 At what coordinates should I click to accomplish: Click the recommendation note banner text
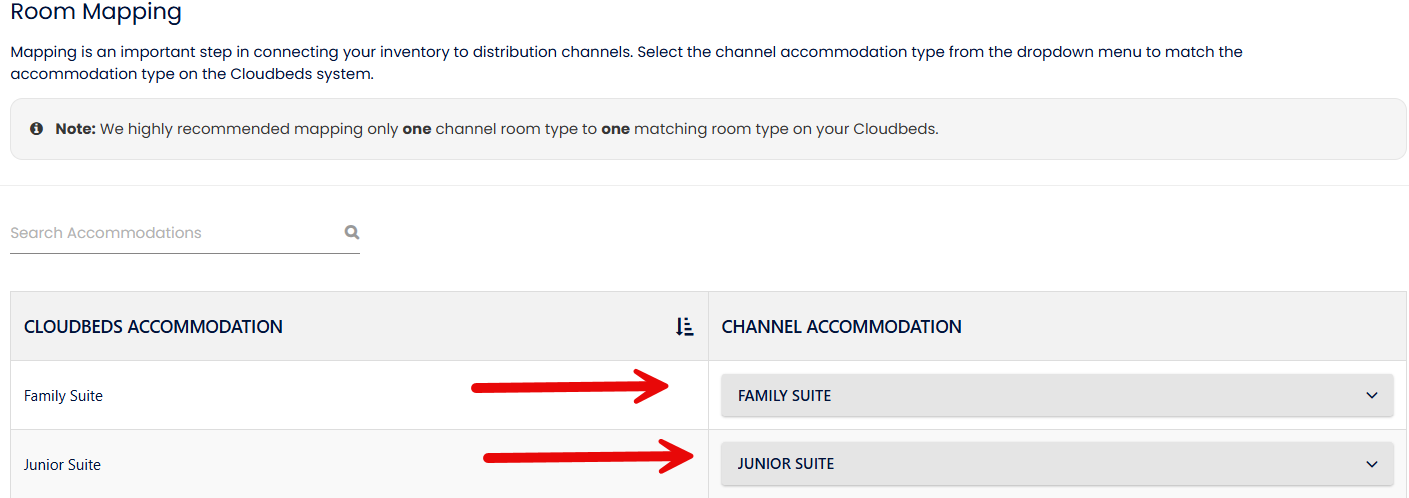click(x=520, y=129)
